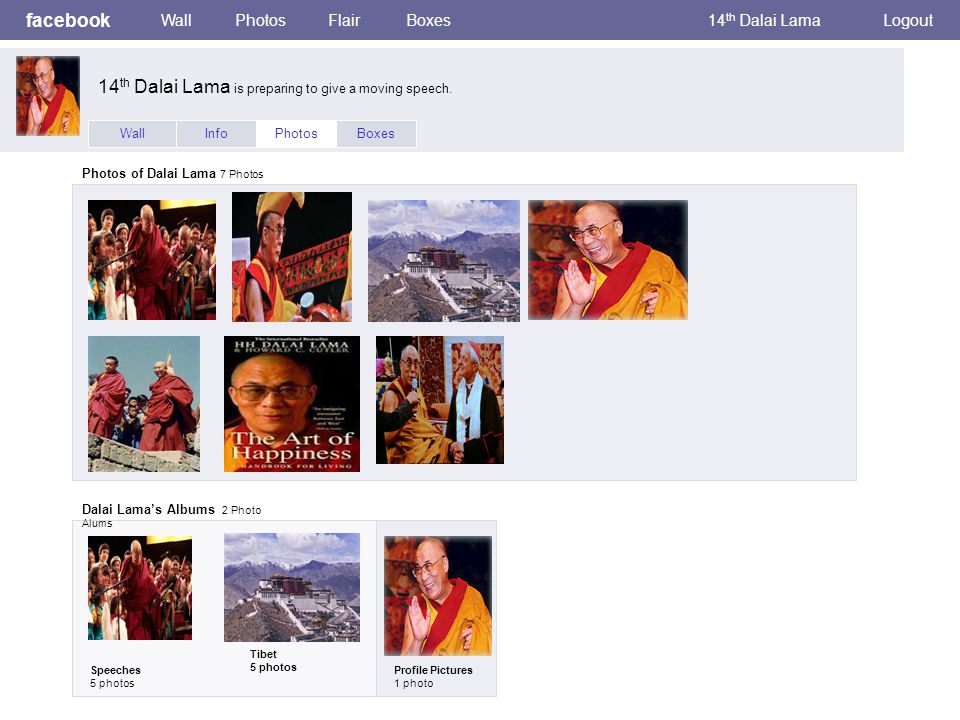Click the Tibet album title
The image size is (960, 720).
point(263,654)
